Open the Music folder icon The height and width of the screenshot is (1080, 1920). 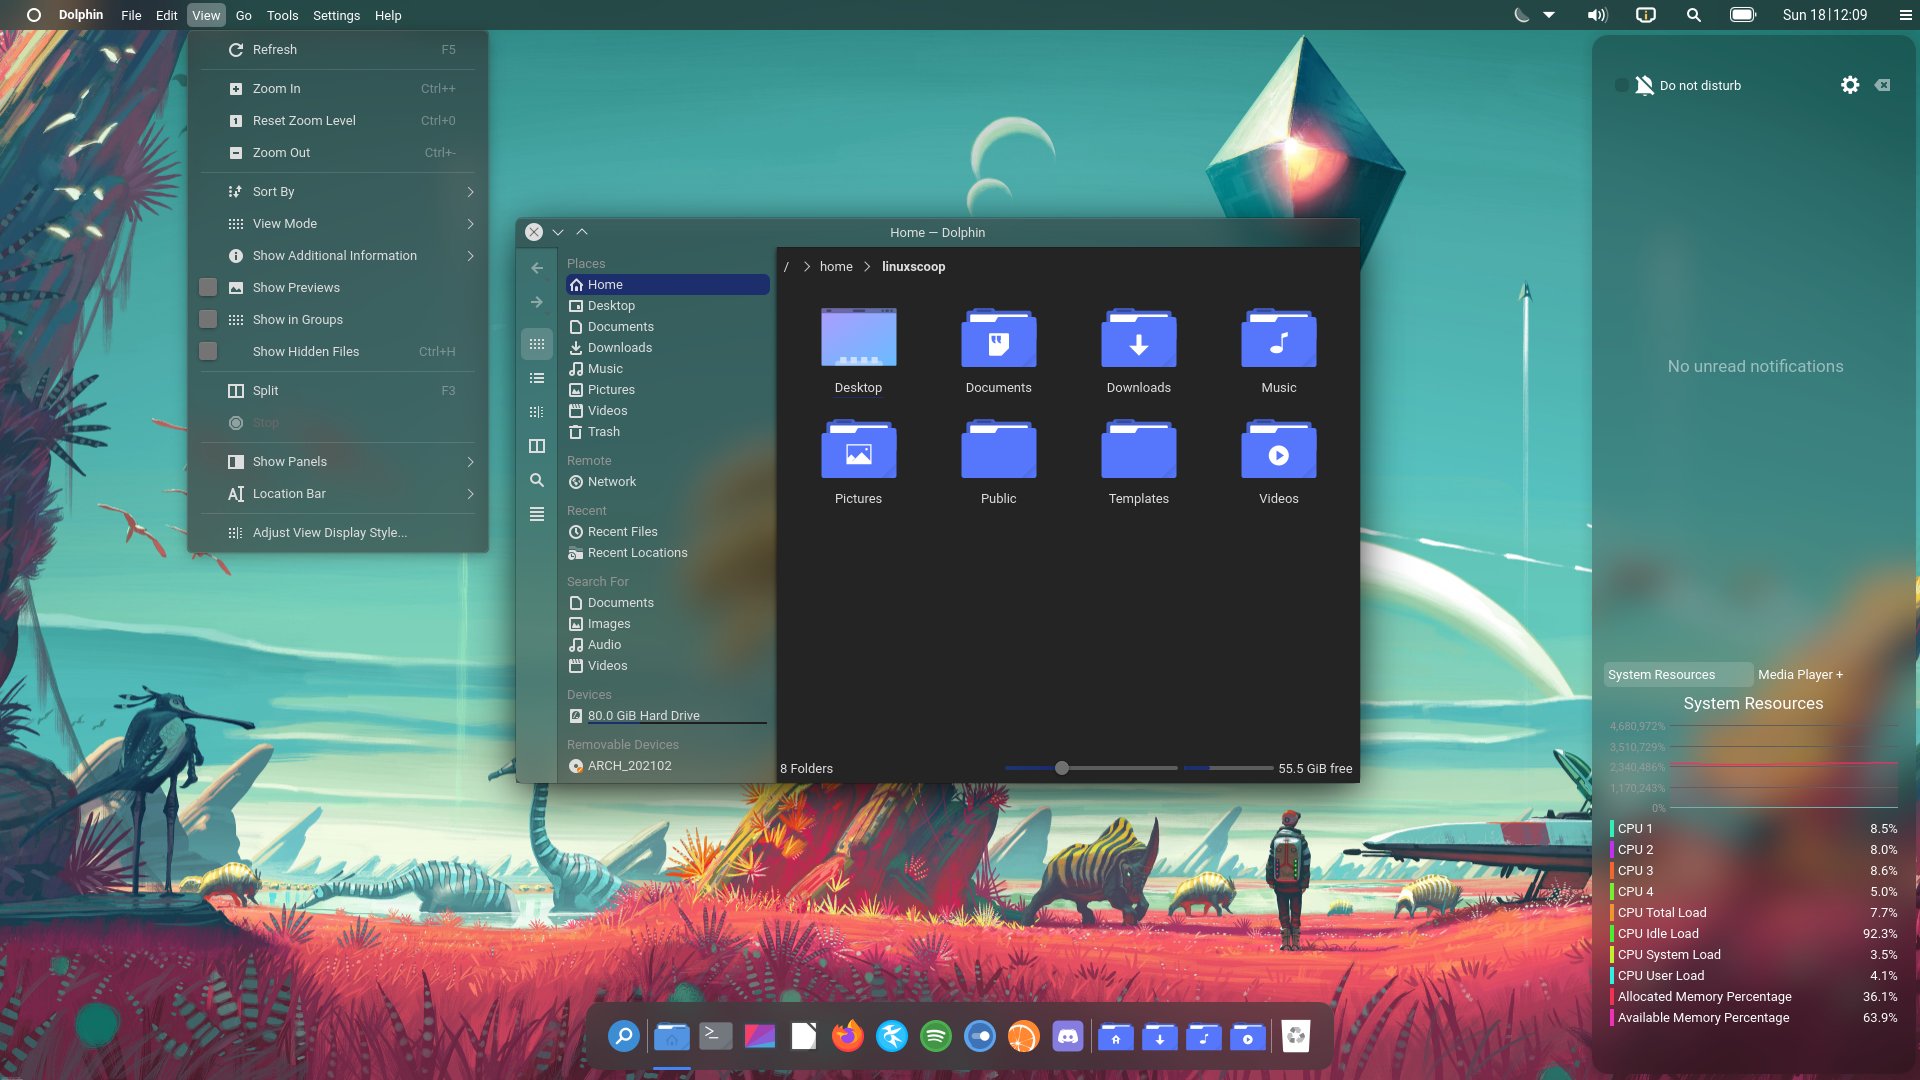(1278, 338)
